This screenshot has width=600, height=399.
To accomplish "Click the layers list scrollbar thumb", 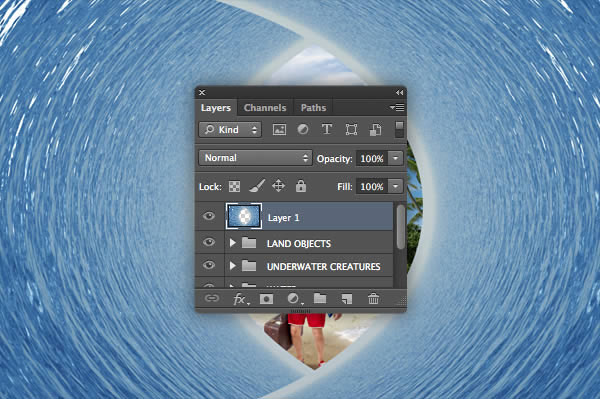I will tap(401, 227).
